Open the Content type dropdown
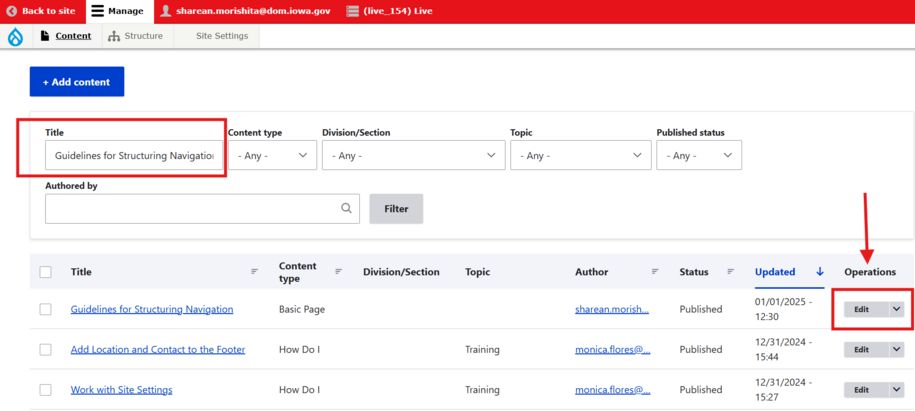The width and height of the screenshot is (915, 411). pos(273,155)
